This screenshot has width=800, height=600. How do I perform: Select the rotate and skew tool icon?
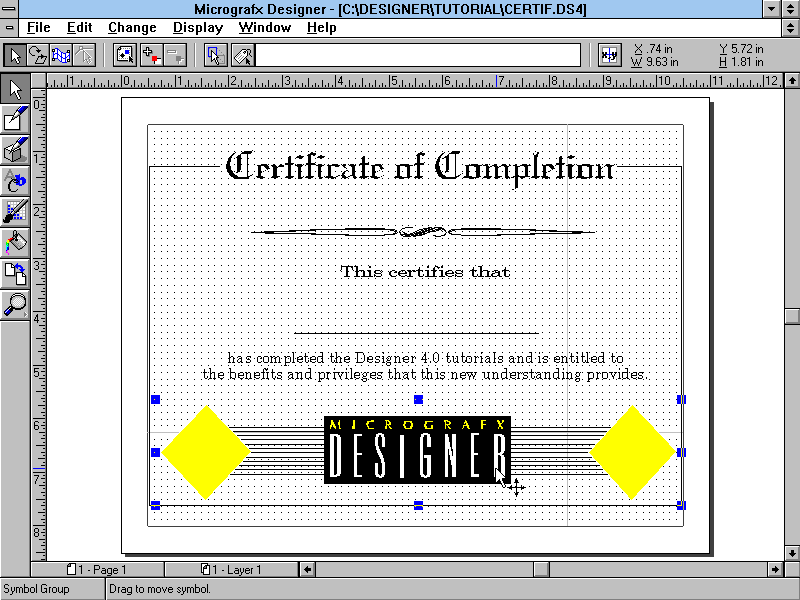38,55
